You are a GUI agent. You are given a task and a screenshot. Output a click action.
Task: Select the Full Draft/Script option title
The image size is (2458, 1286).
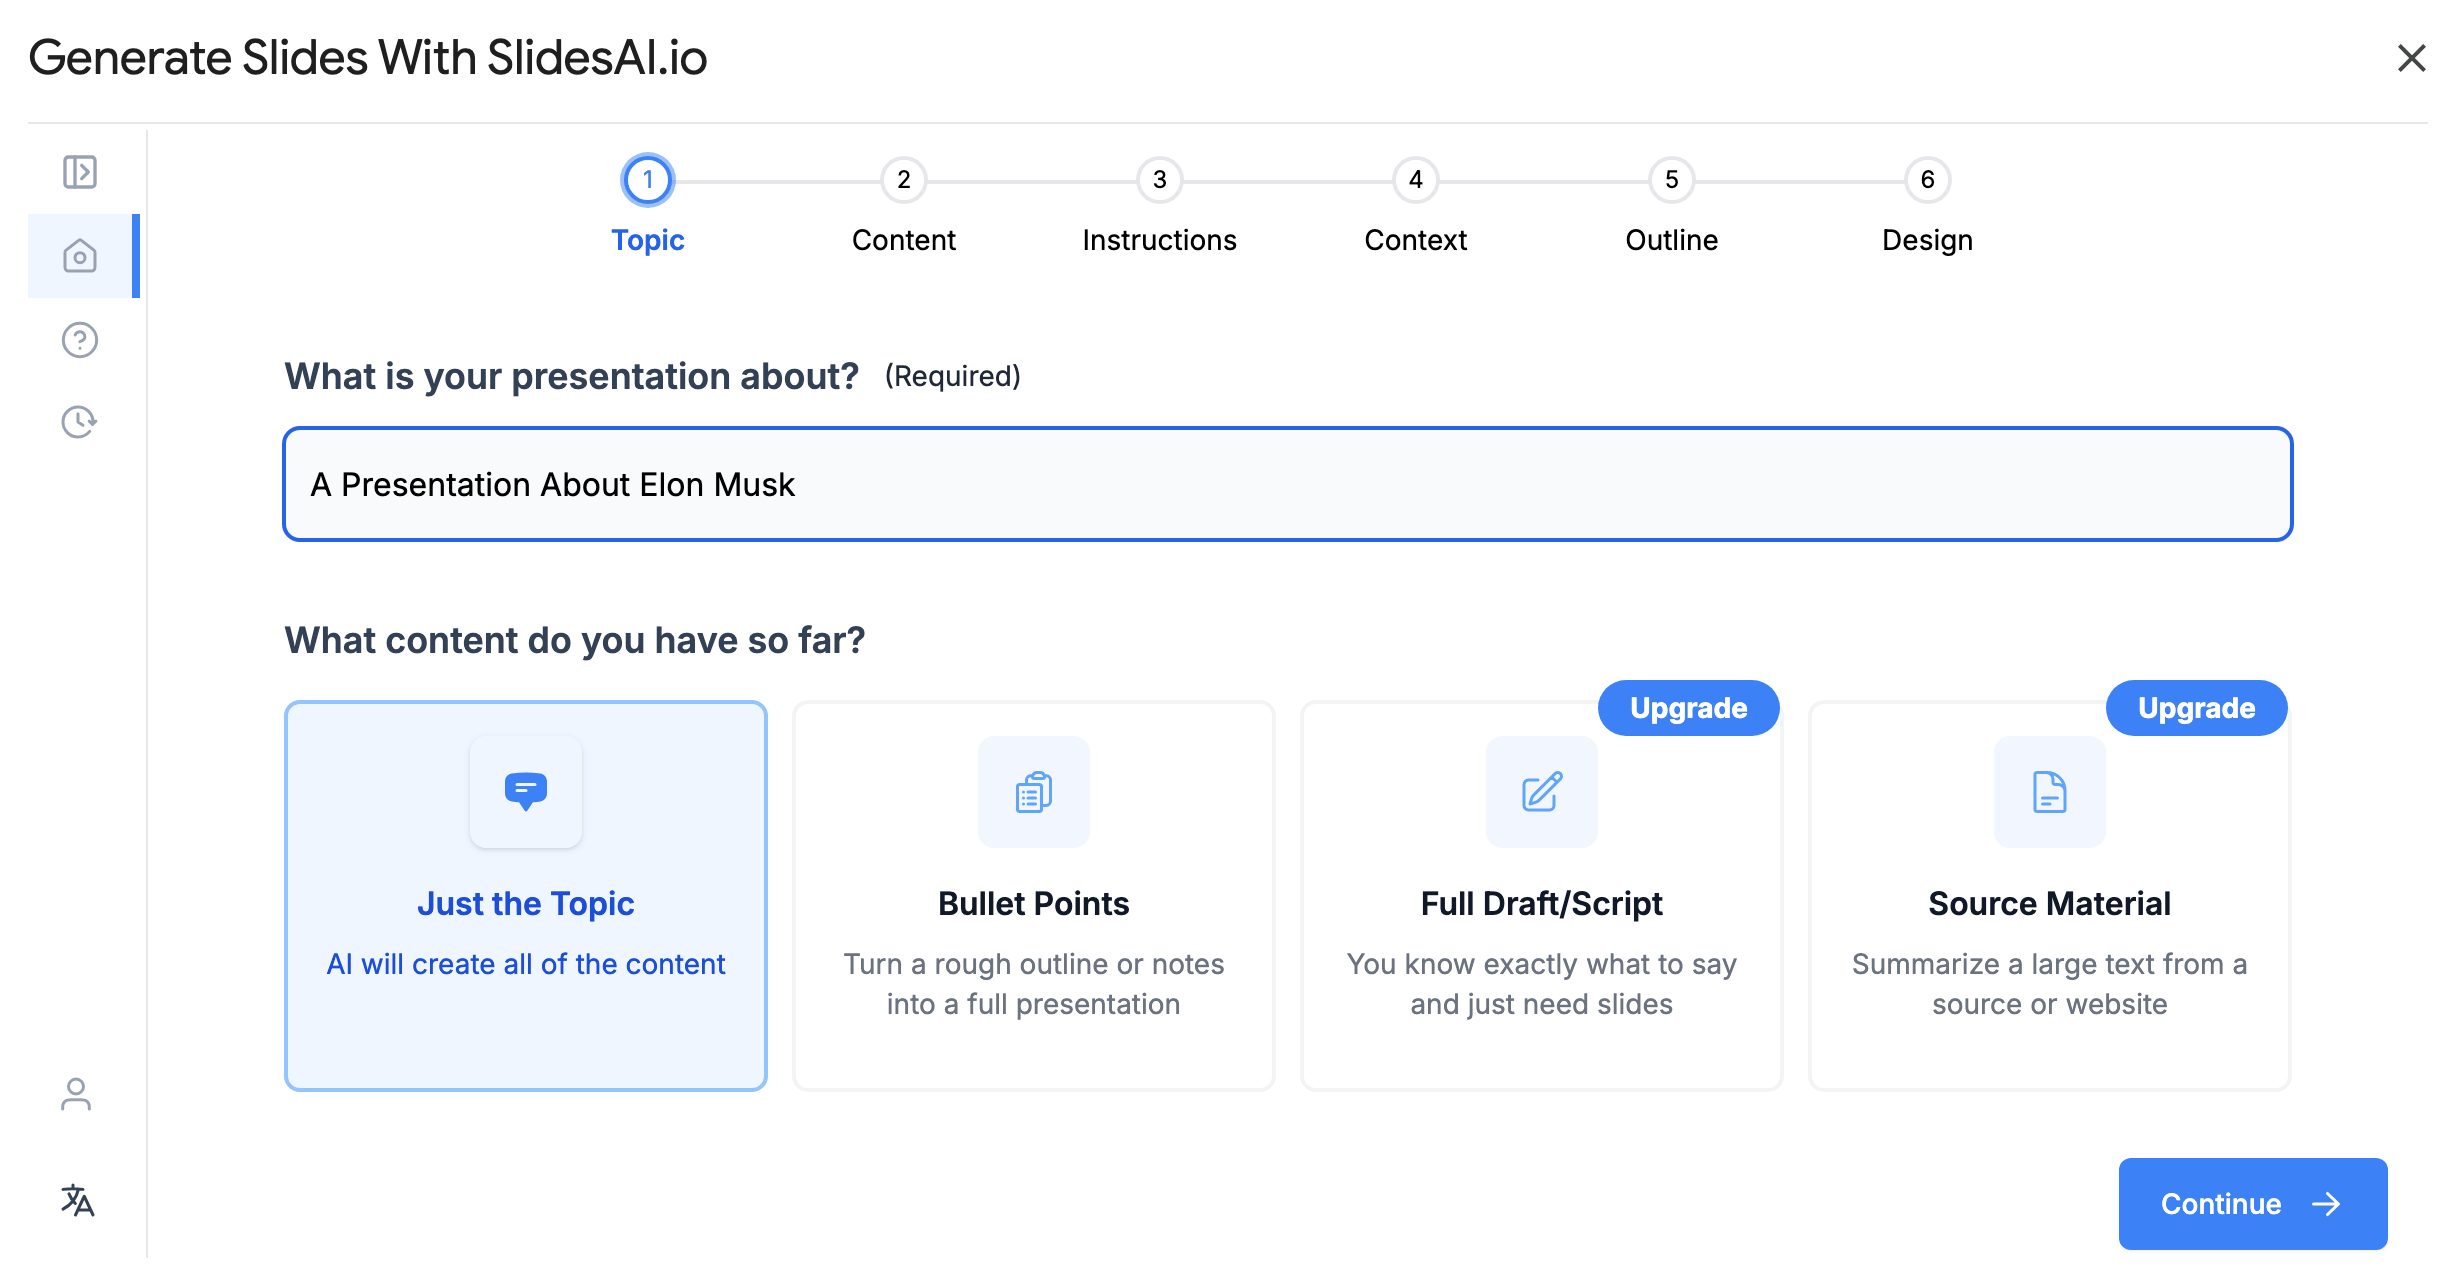tap(1542, 904)
